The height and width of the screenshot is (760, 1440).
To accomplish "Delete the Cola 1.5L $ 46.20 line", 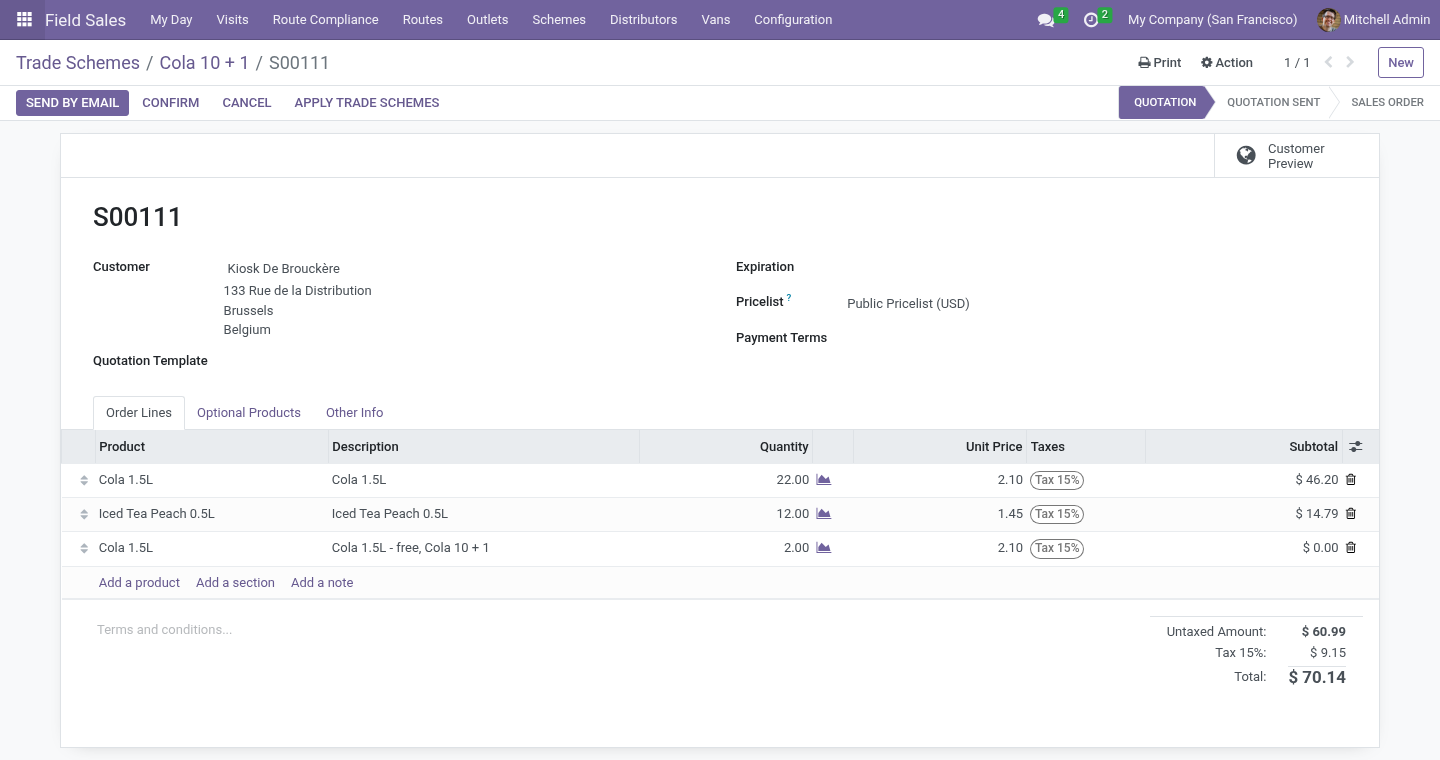I will tap(1351, 480).
